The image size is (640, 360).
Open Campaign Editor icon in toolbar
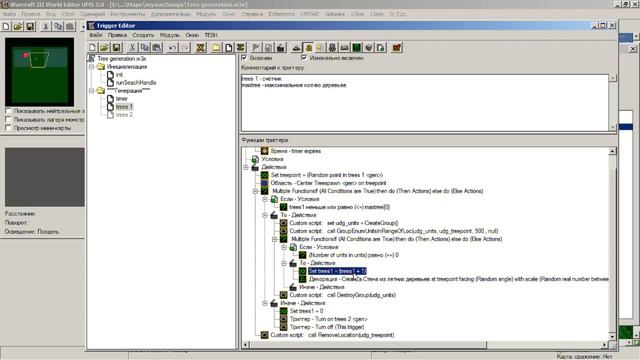point(344,48)
